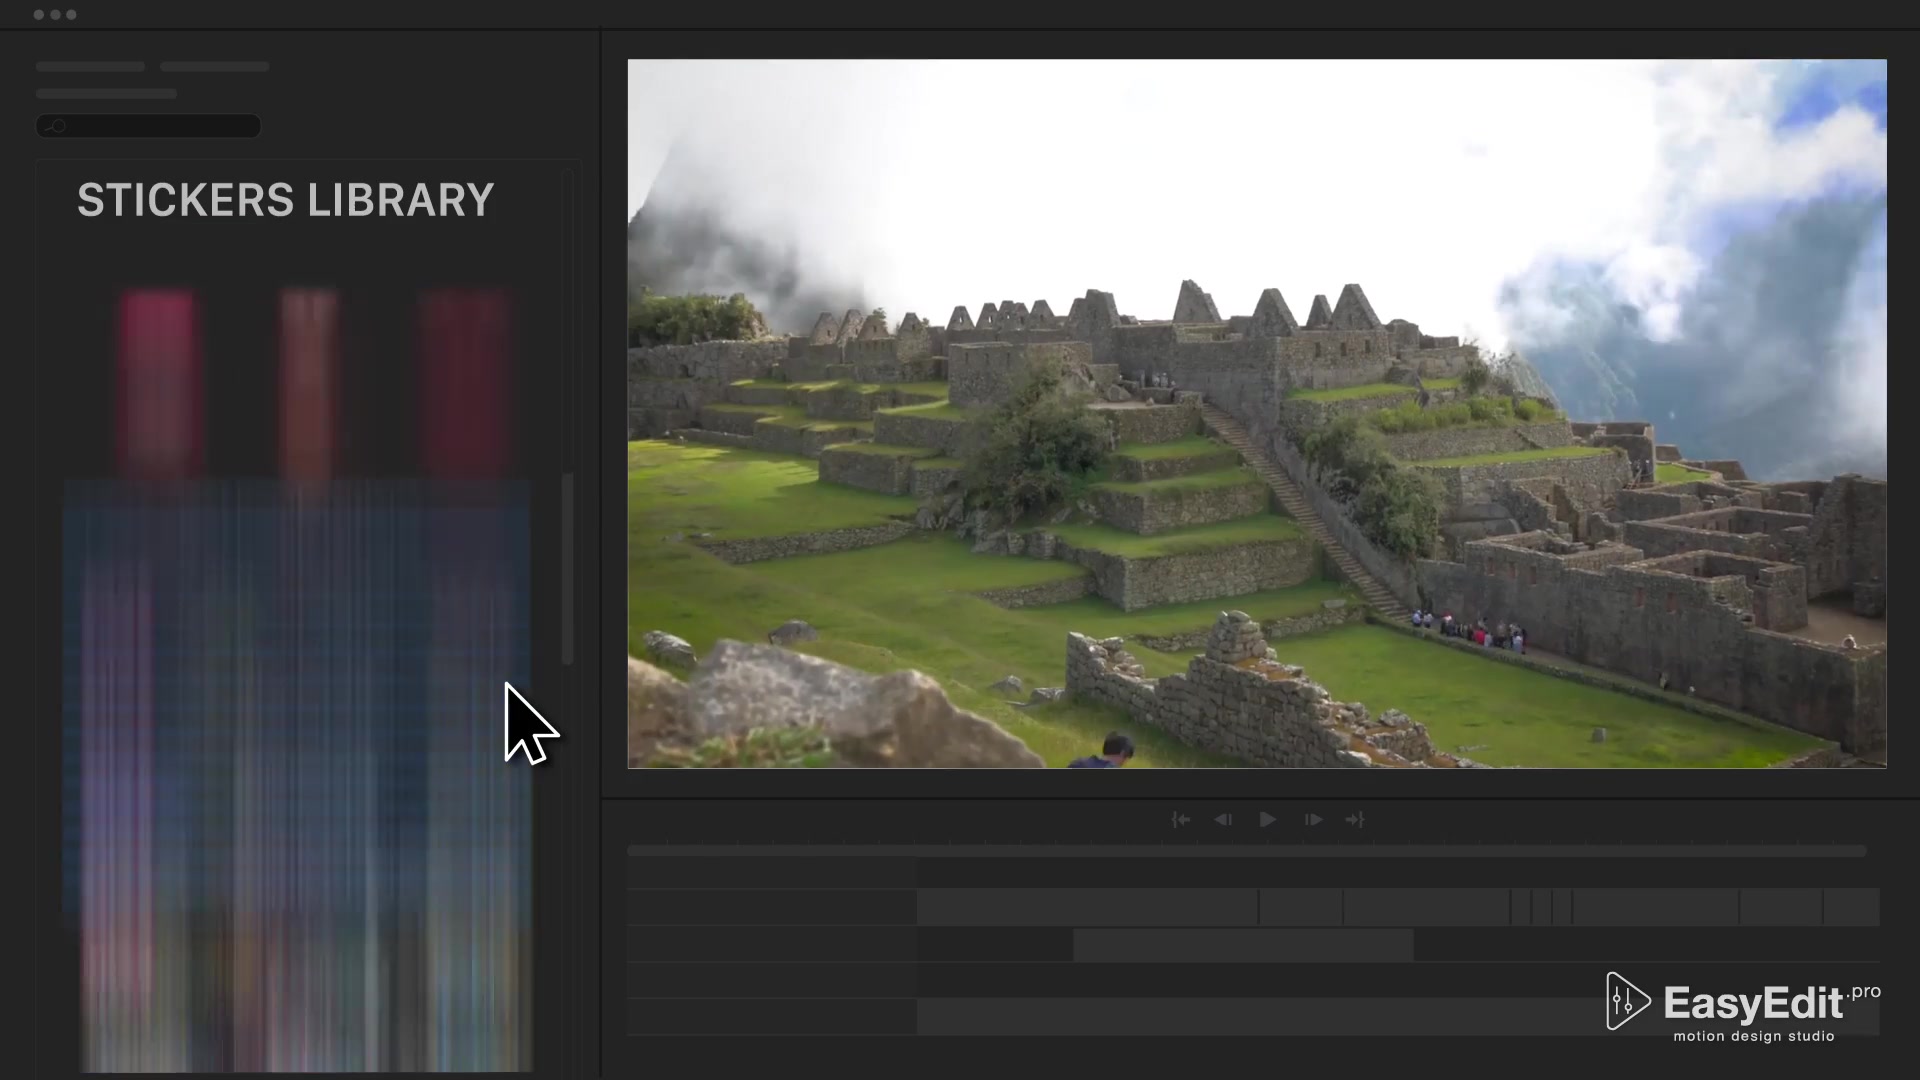Step forward one frame
The height and width of the screenshot is (1080, 1920).
1313,820
